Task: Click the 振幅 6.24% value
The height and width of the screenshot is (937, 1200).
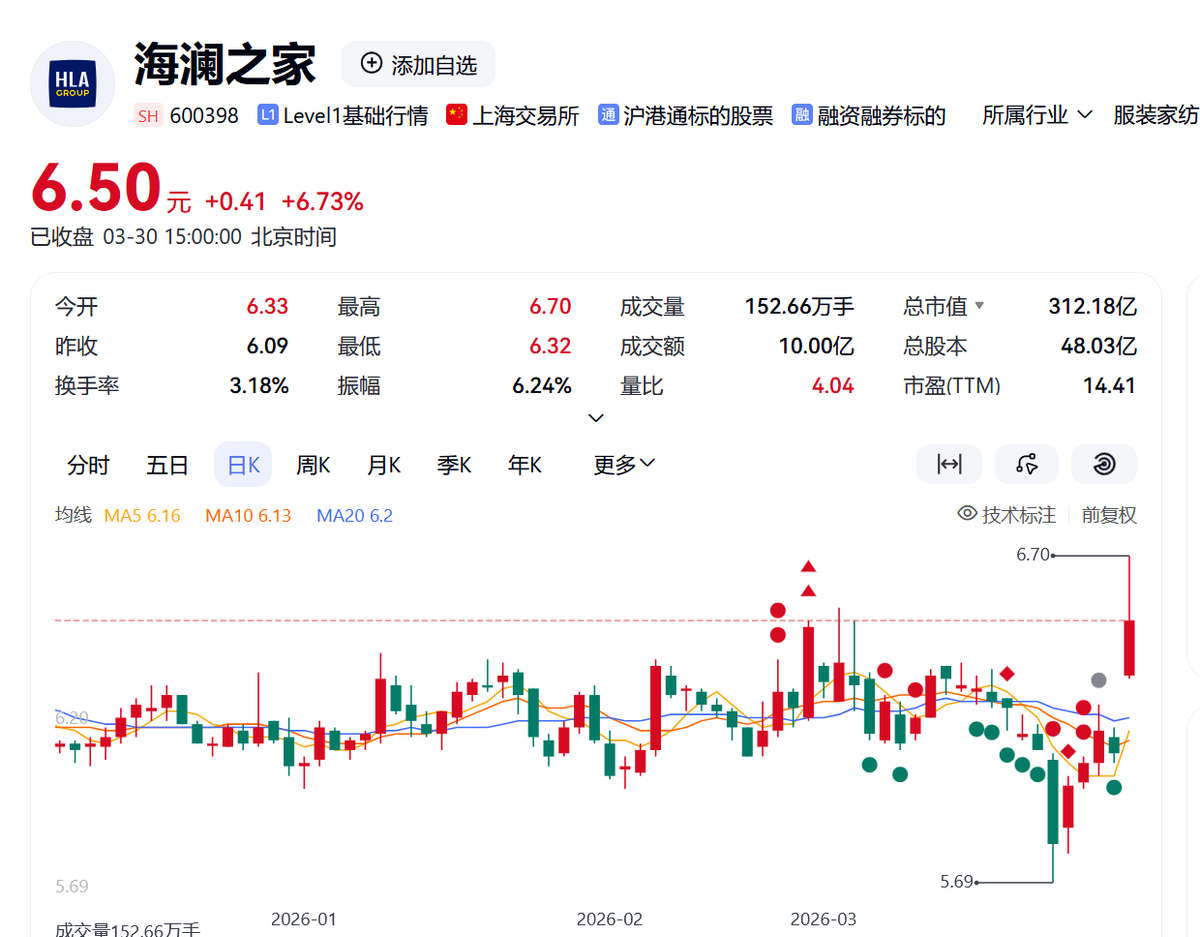Action: tap(542, 385)
